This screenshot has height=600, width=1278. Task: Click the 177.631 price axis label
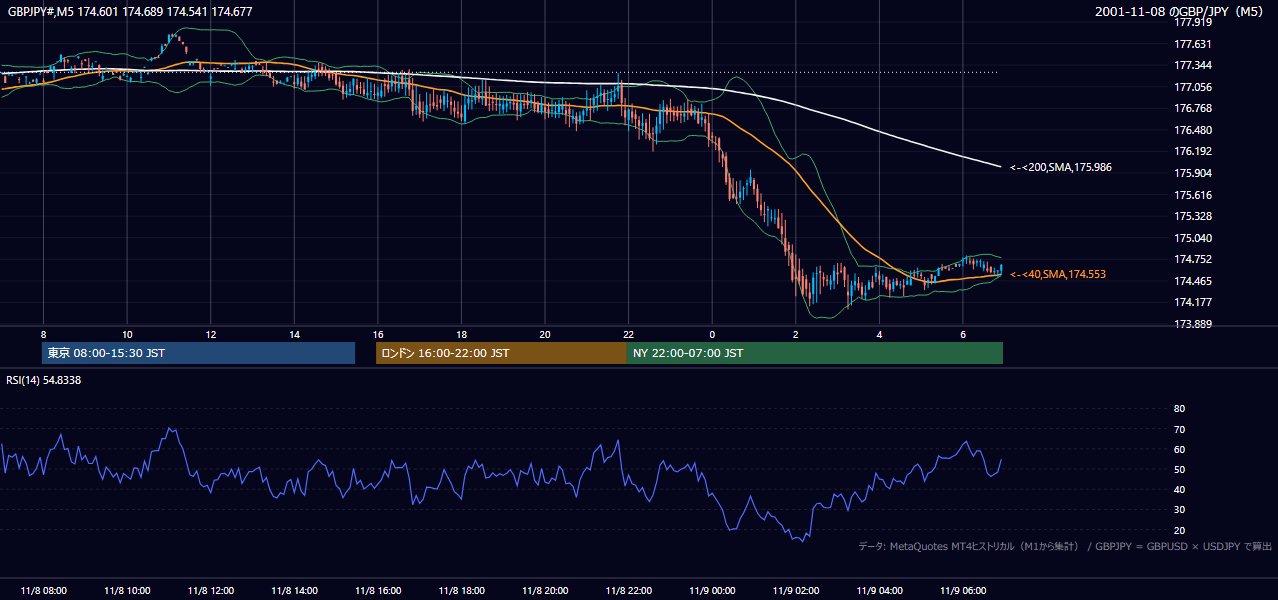(x=1193, y=44)
